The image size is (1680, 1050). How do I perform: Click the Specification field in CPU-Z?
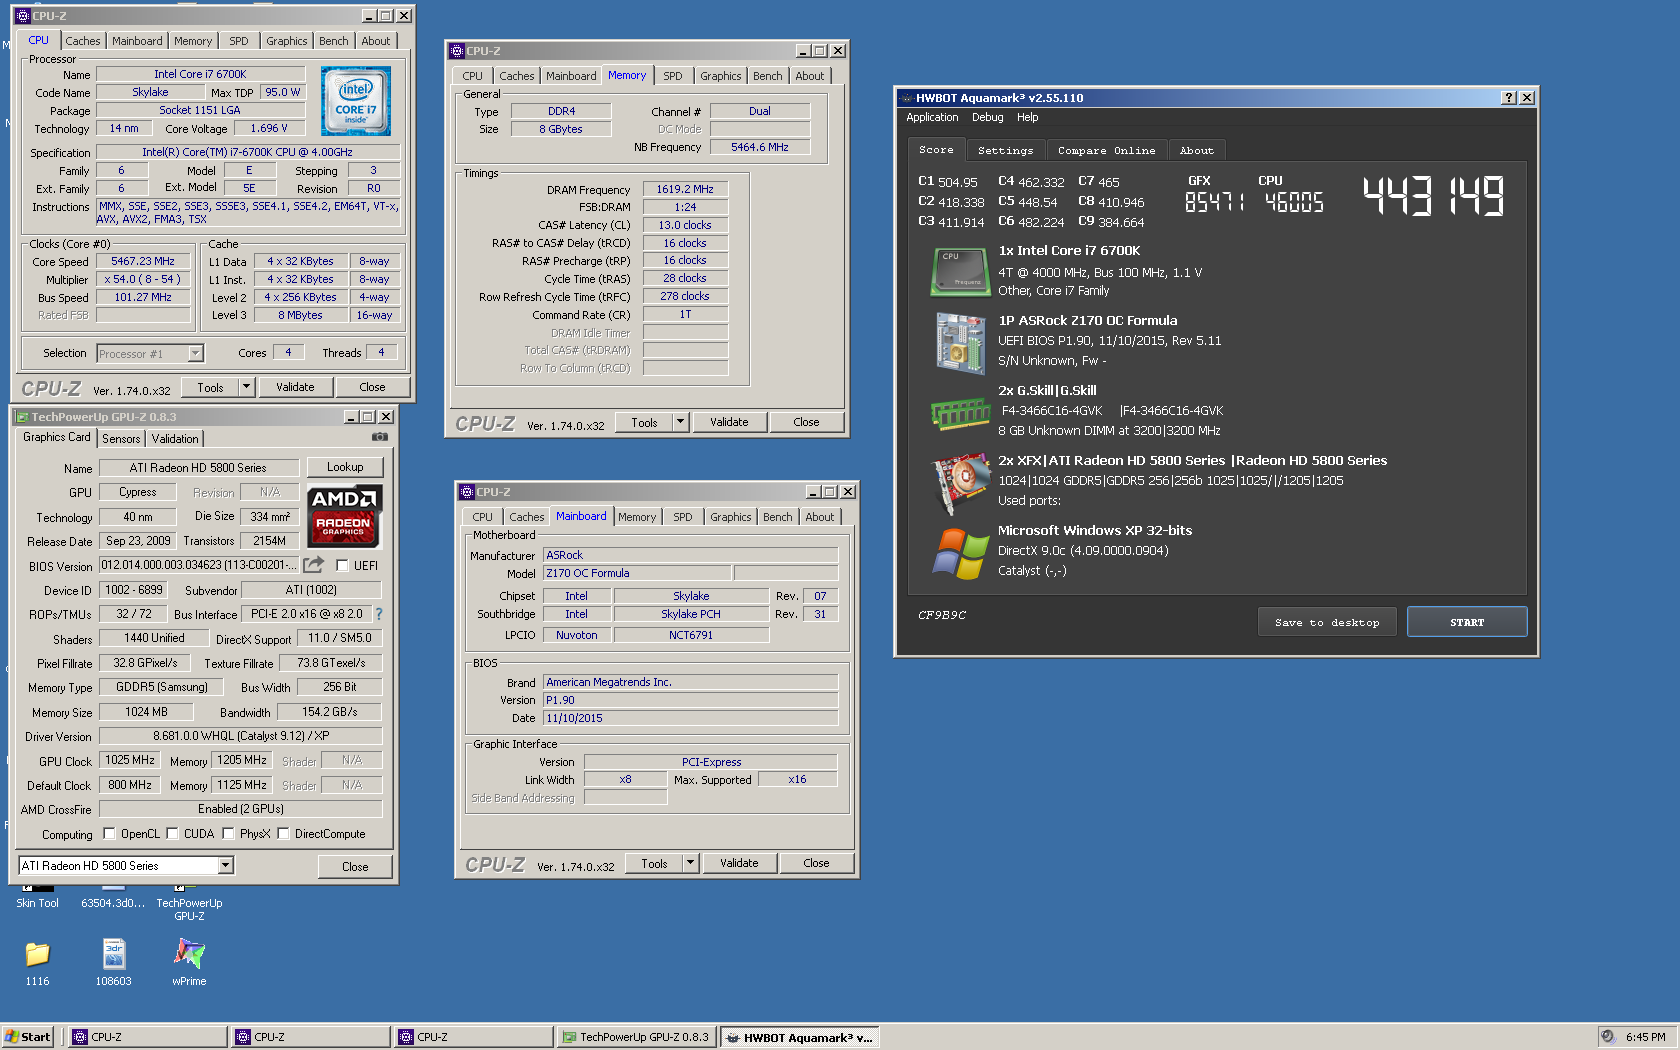pyautogui.click(x=247, y=153)
